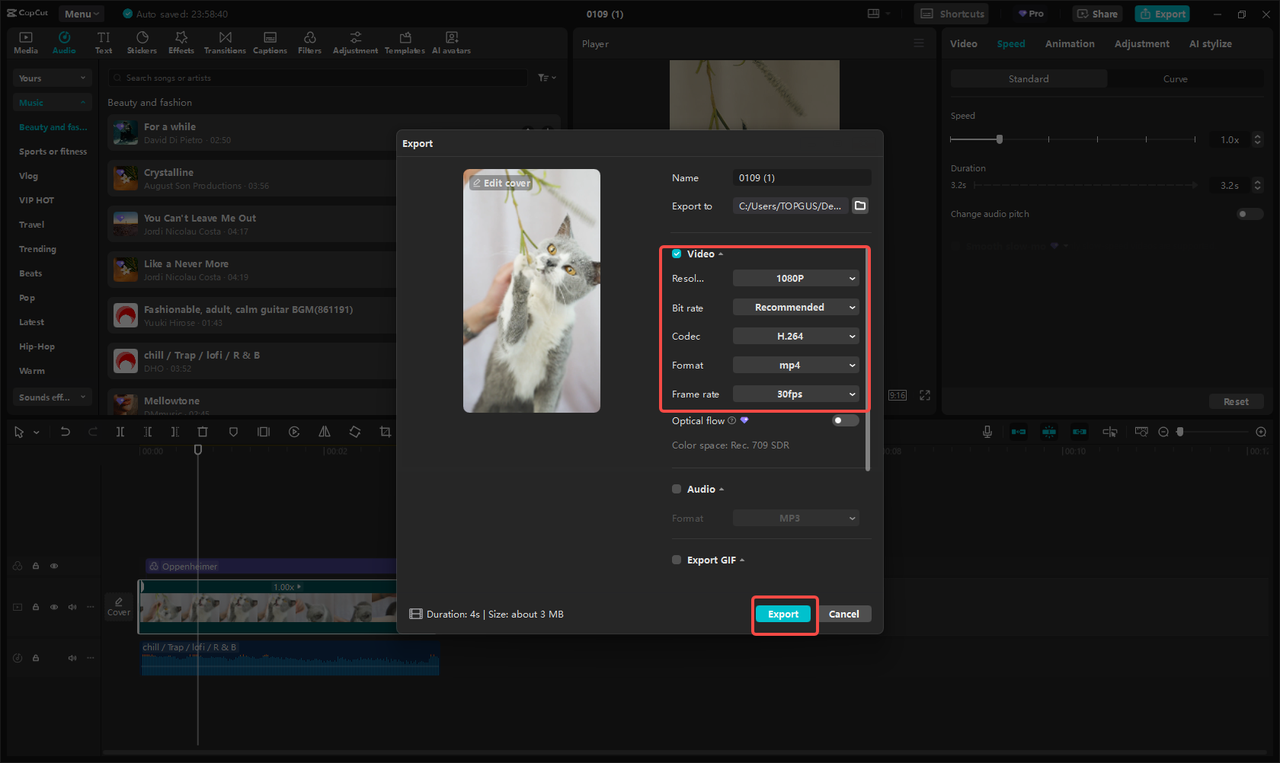Open the Resolution dropdown showing 1080P
Screen dimensions: 1280x763
coord(795,277)
